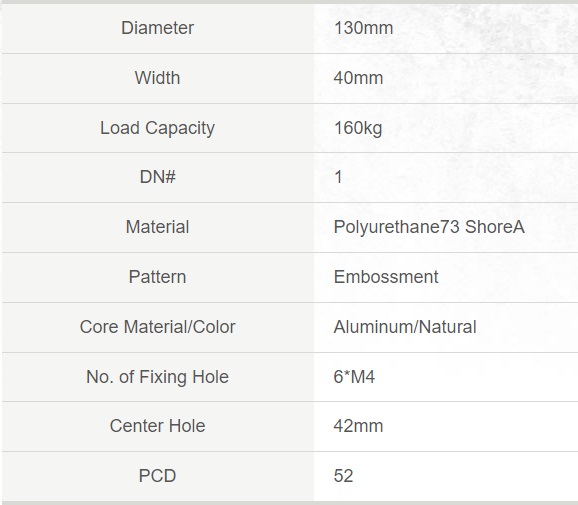The width and height of the screenshot is (578, 505).
Task: Select the 6*M4 fixing hole value
Action: 354,377
